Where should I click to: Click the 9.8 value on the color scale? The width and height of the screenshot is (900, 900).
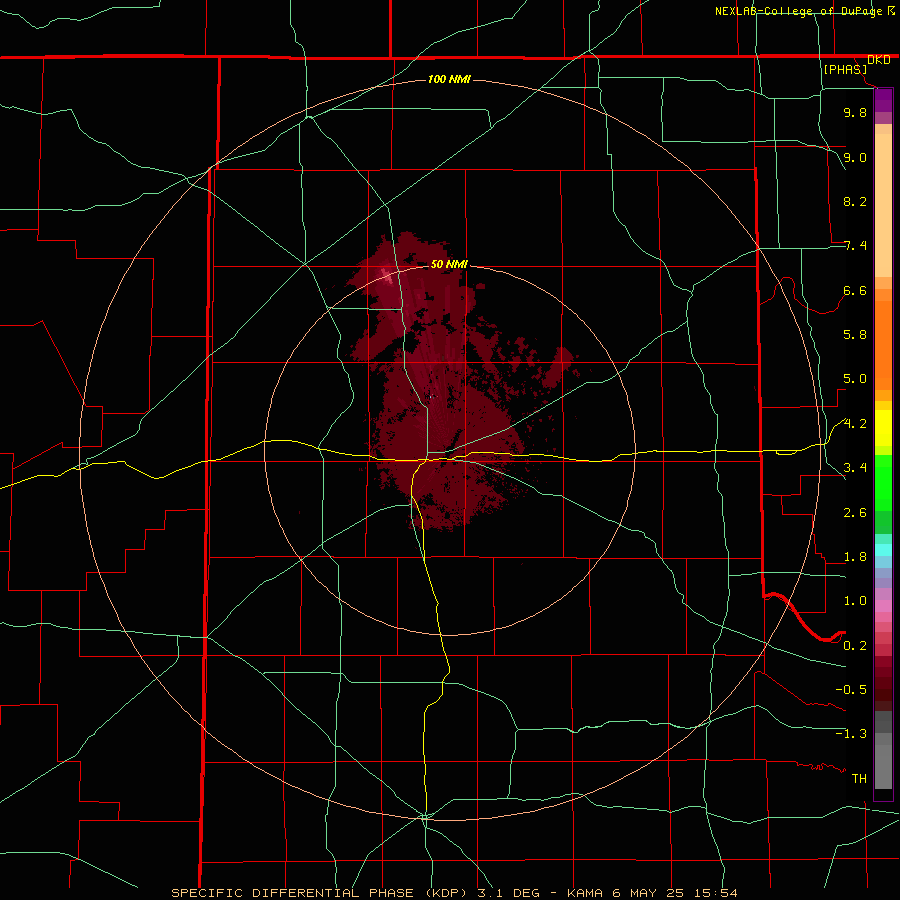855,112
